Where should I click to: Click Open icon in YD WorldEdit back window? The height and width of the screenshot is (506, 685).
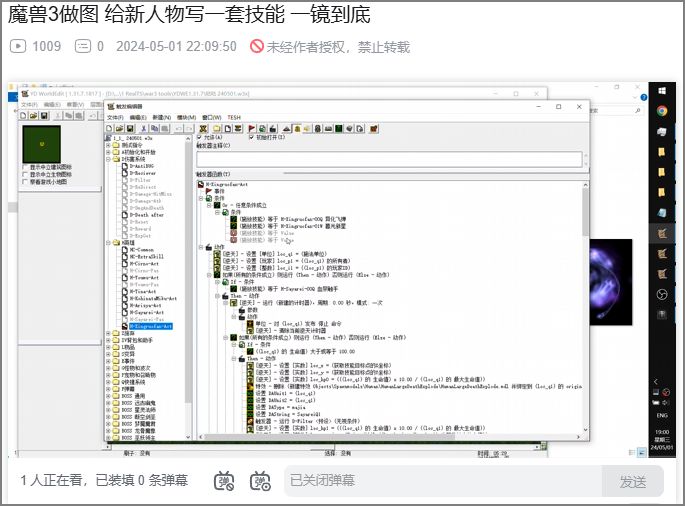click(x=34, y=115)
